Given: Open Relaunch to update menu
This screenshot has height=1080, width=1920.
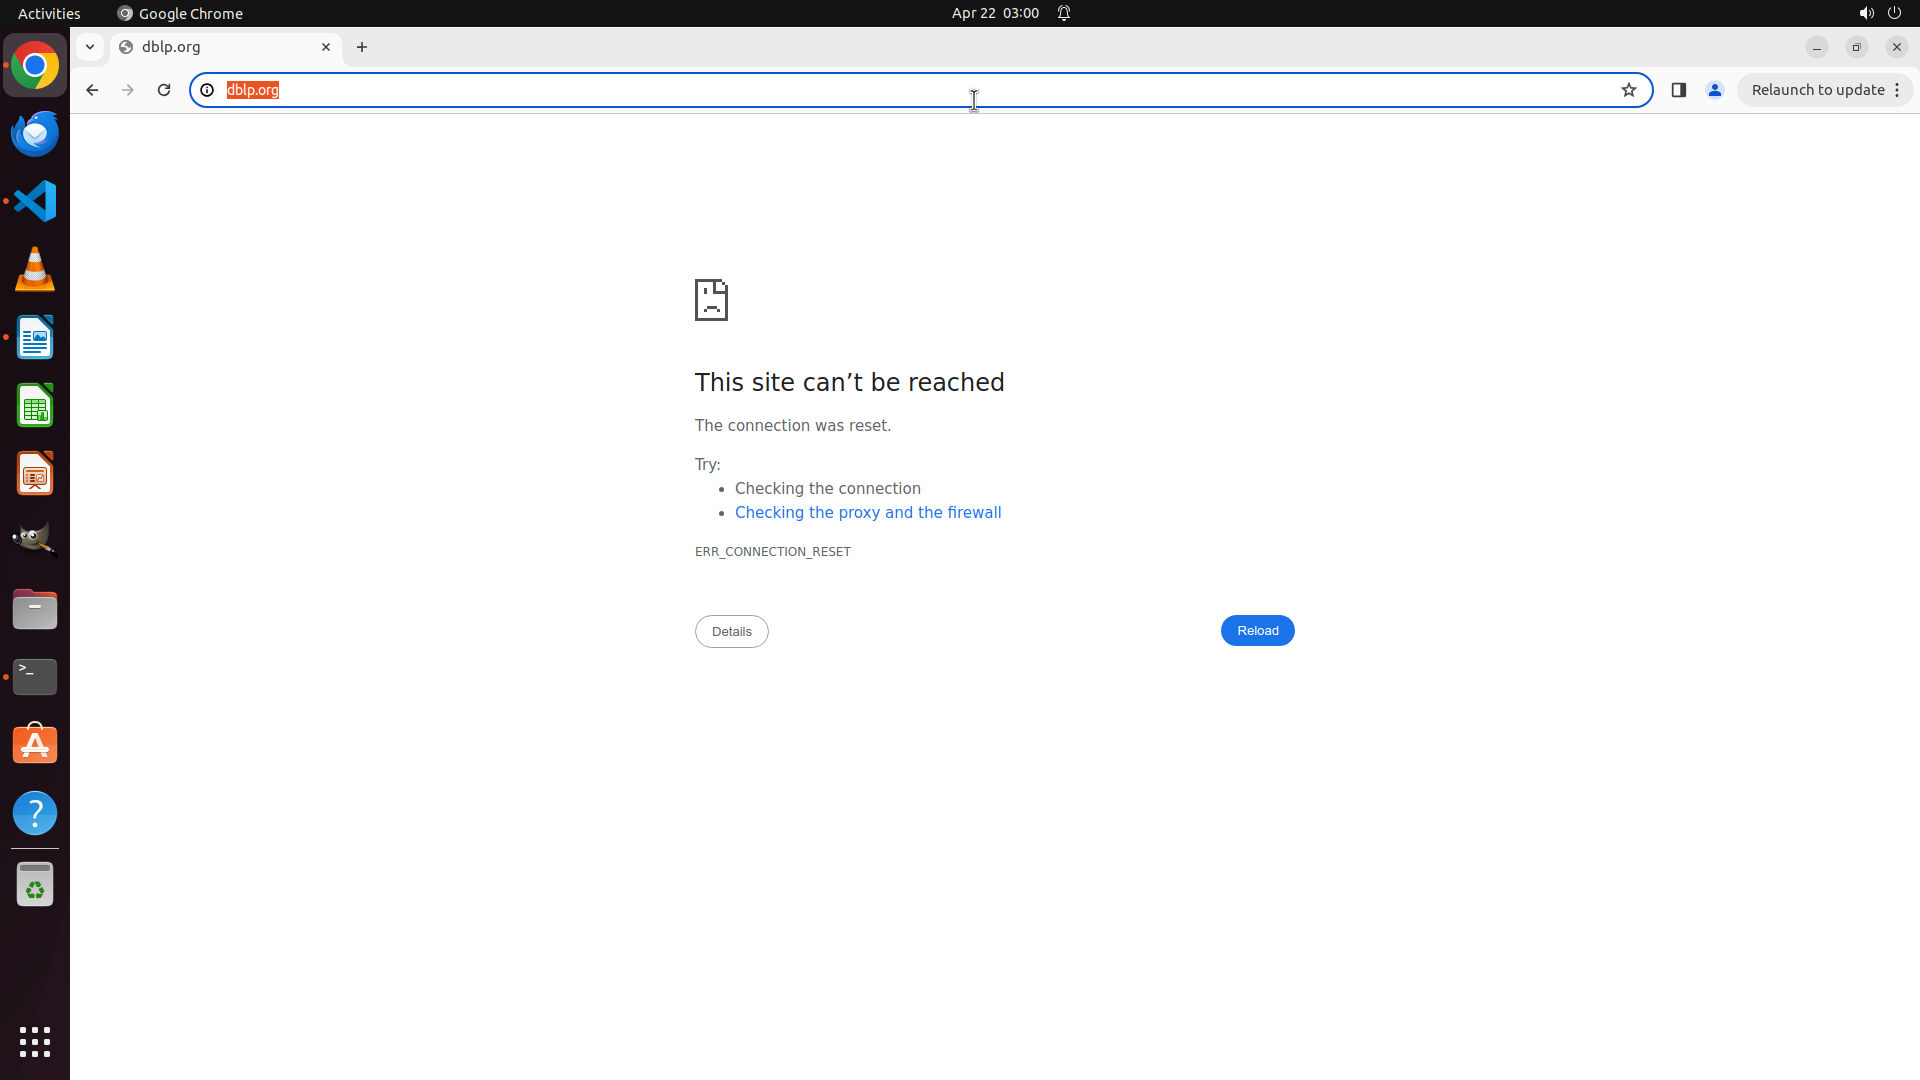Looking at the screenshot, I should [1825, 90].
